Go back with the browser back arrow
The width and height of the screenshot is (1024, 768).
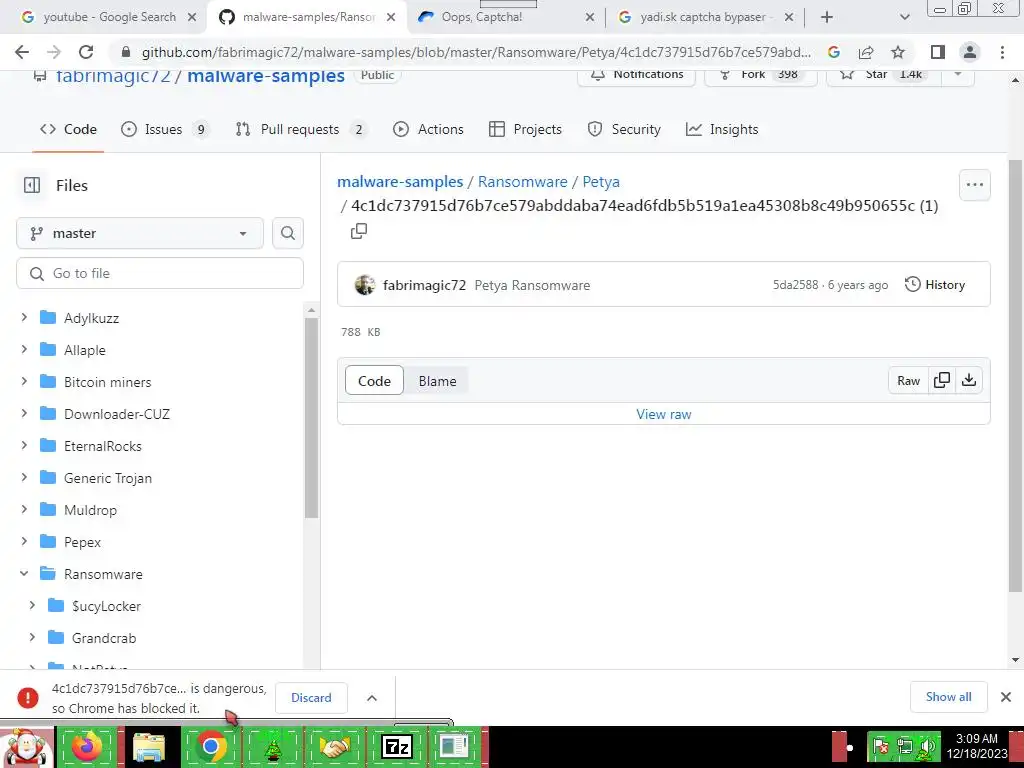pyautogui.click(x=22, y=52)
